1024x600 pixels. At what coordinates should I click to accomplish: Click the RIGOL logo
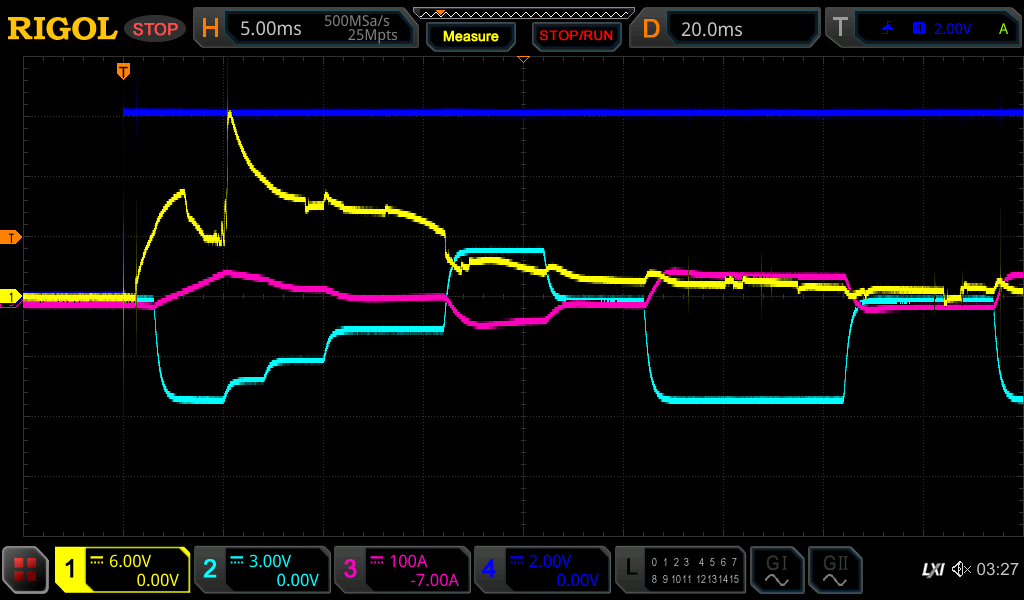(62, 29)
